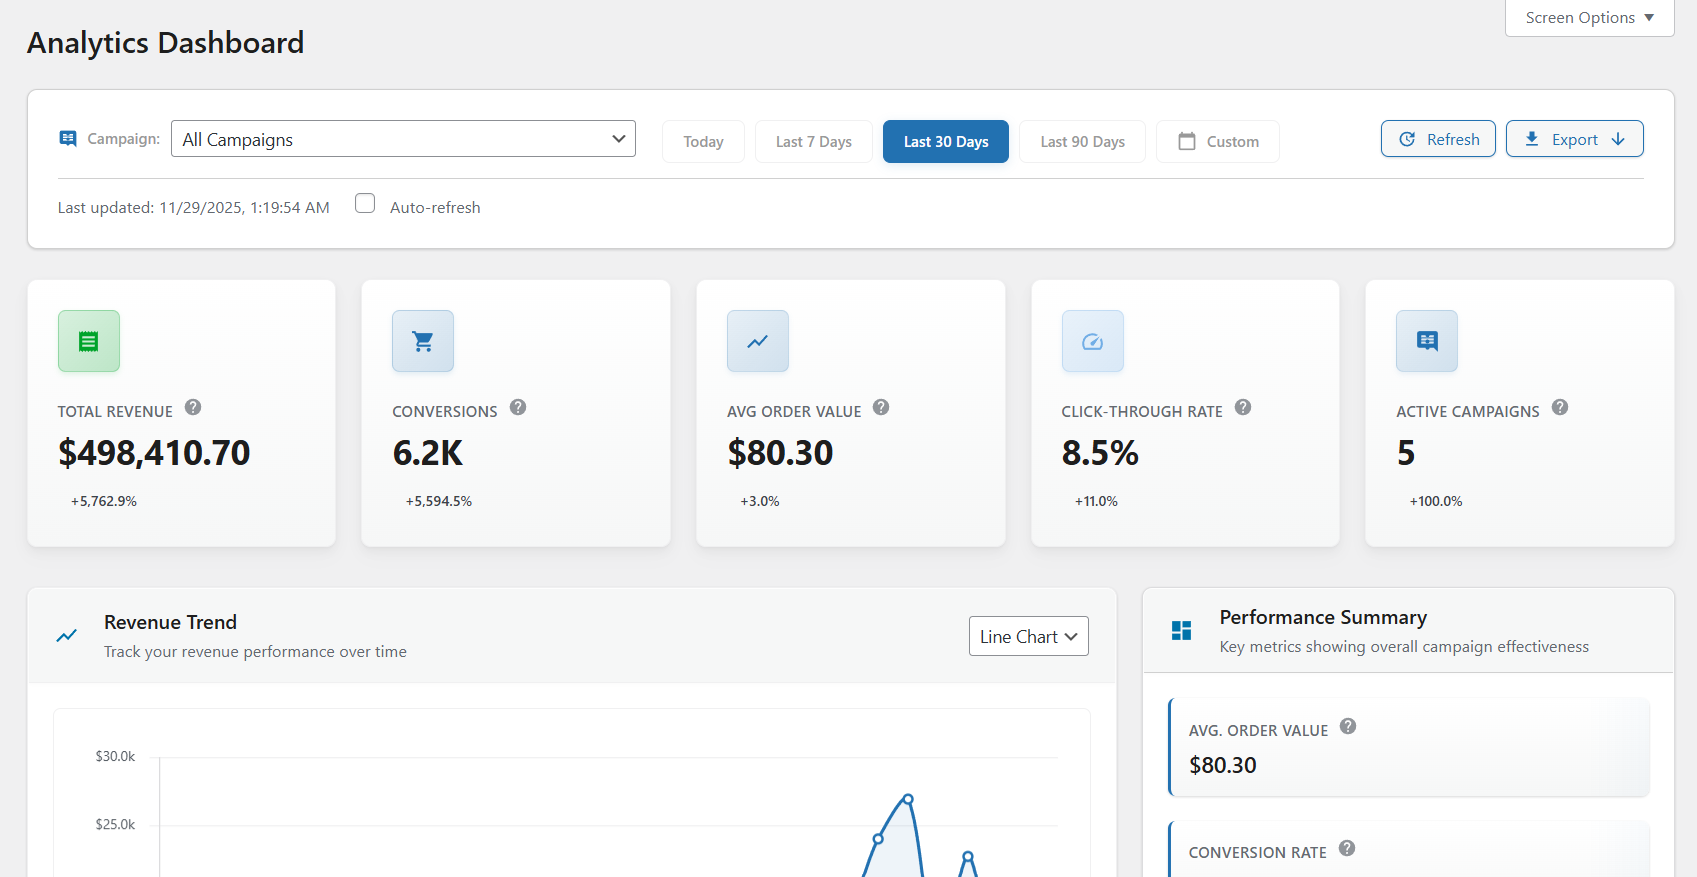Click the +5,762.9% revenue change
Image resolution: width=1697 pixels, height=877 pixels.
tap(104, 501)
